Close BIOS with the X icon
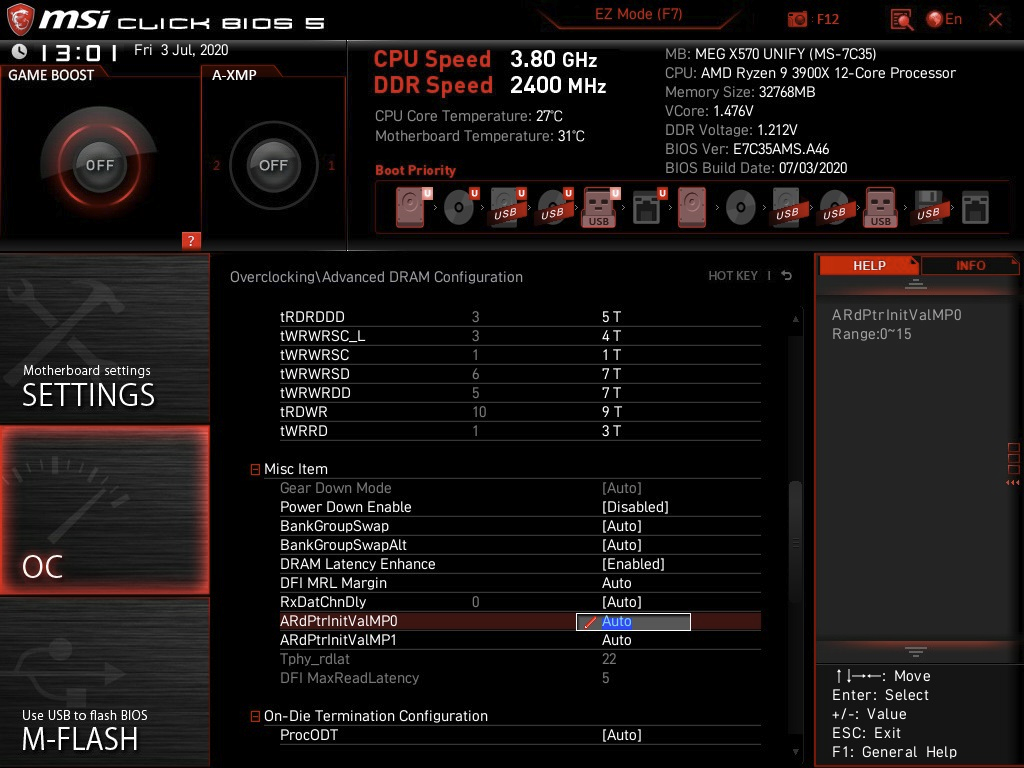 995,19
